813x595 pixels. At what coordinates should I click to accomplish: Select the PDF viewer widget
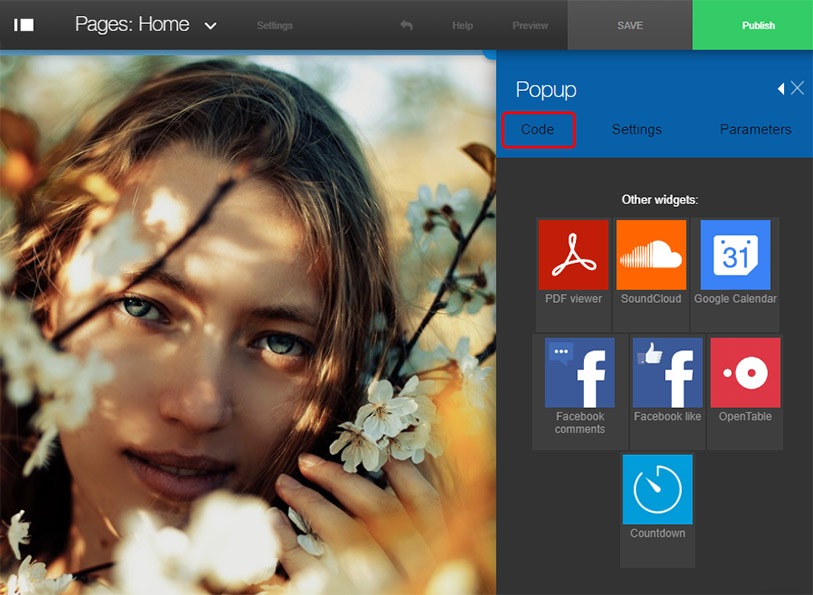(573, 275)
